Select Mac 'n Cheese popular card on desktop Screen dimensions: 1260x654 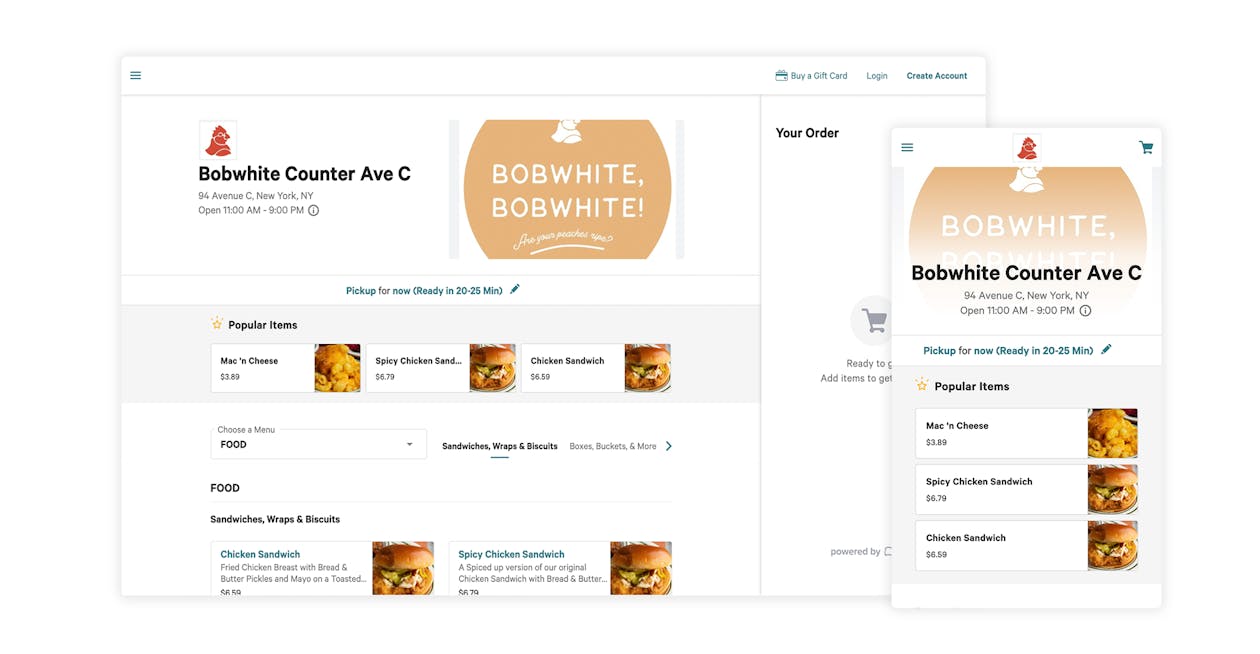pos(286,368)
